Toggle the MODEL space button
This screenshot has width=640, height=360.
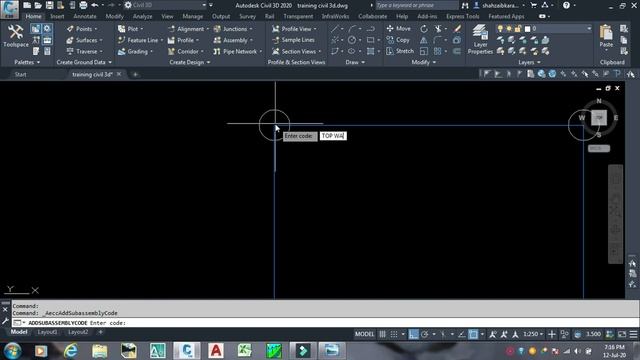(364, 334)
